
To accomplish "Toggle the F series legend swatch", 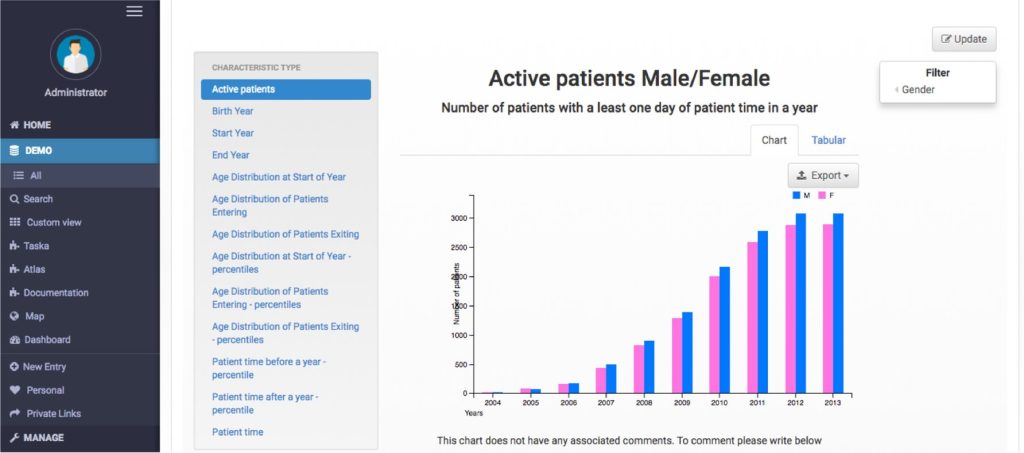I will coord(822,195).
